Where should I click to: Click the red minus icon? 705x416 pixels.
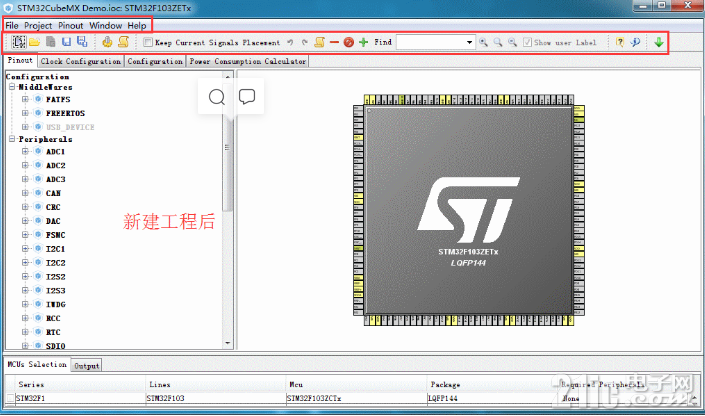tap(334, 42)
